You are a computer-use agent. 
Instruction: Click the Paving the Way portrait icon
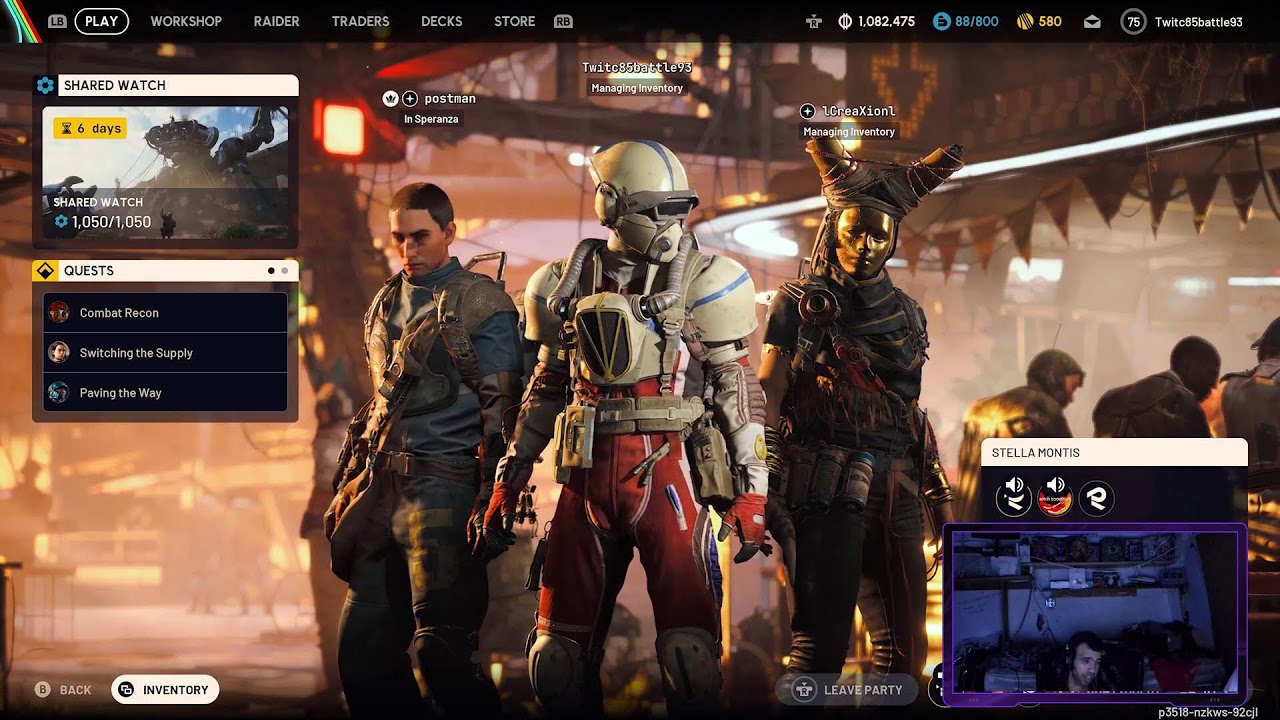[59, 393]
